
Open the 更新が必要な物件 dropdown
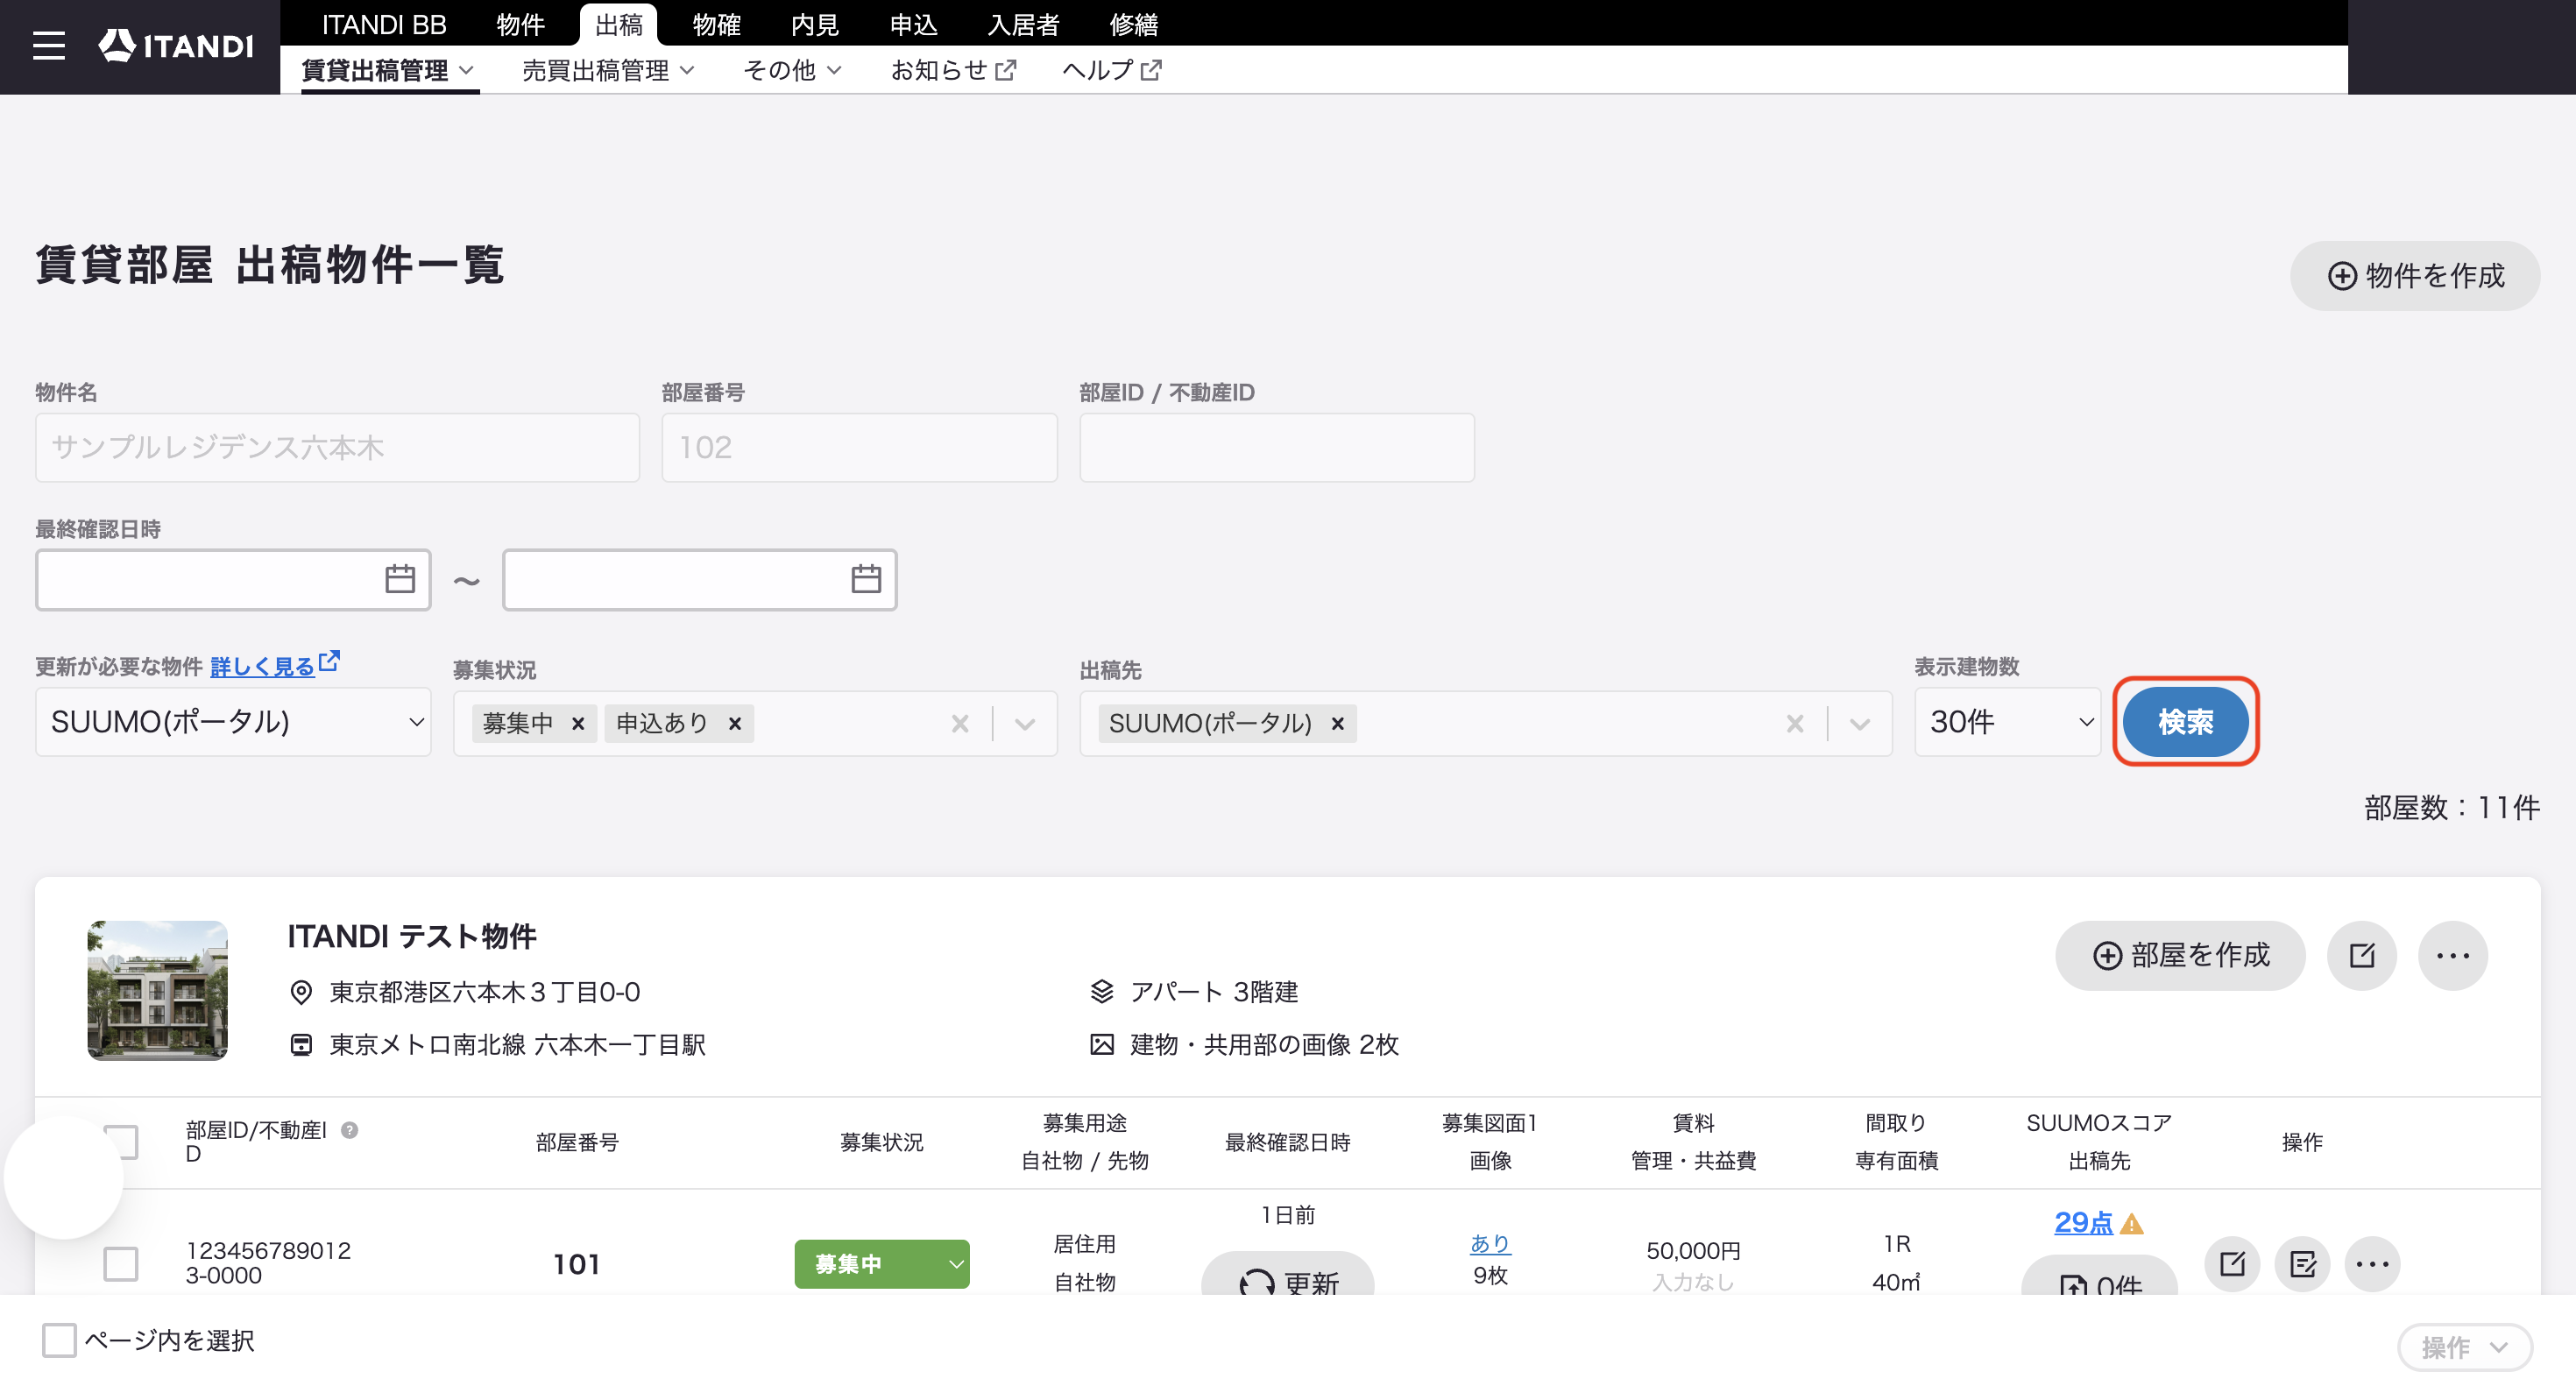point(233,722)
